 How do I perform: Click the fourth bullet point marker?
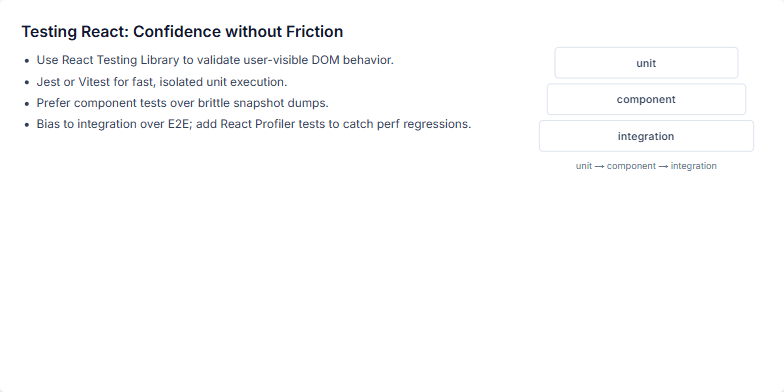[27, 125]
